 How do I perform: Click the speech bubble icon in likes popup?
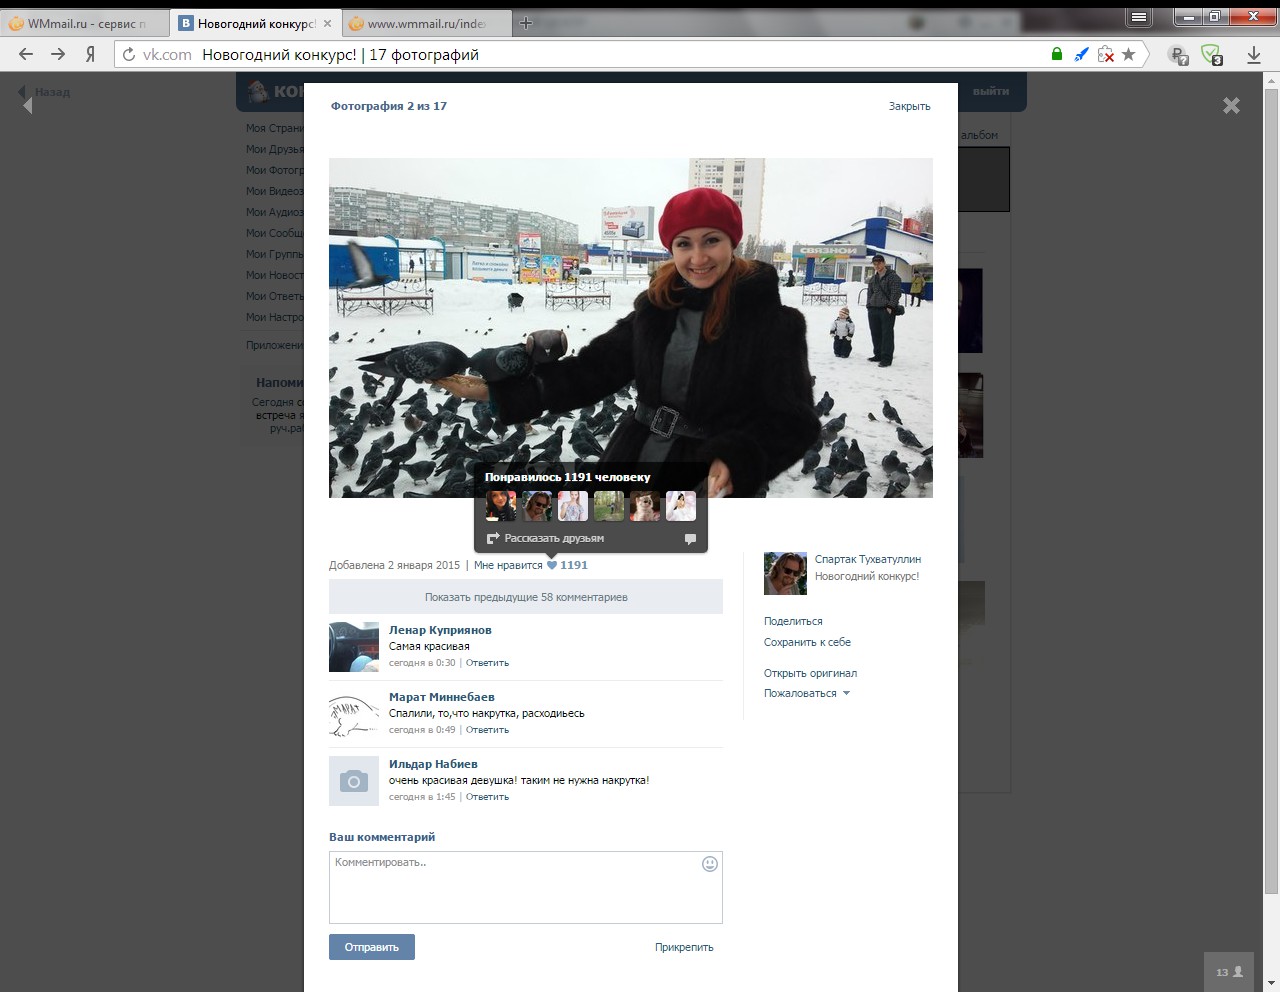tap(690, 538)
